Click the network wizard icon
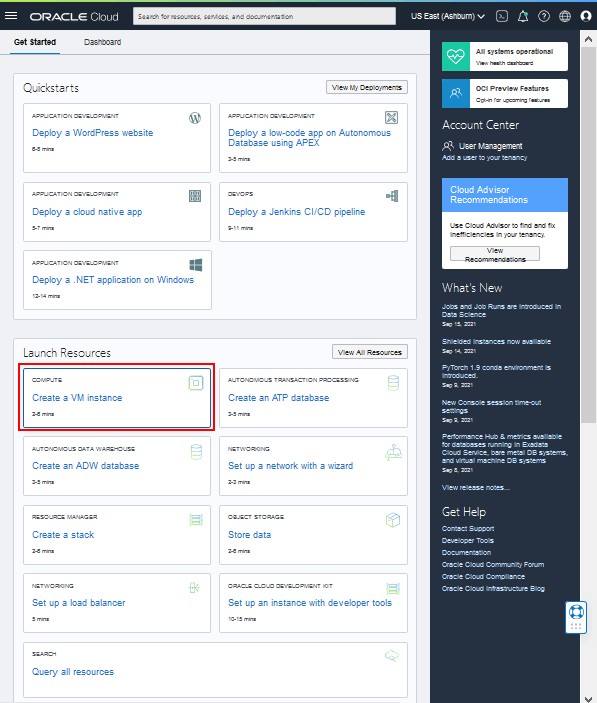The height and width of the screenshot is (703, 597). [393, 452]
